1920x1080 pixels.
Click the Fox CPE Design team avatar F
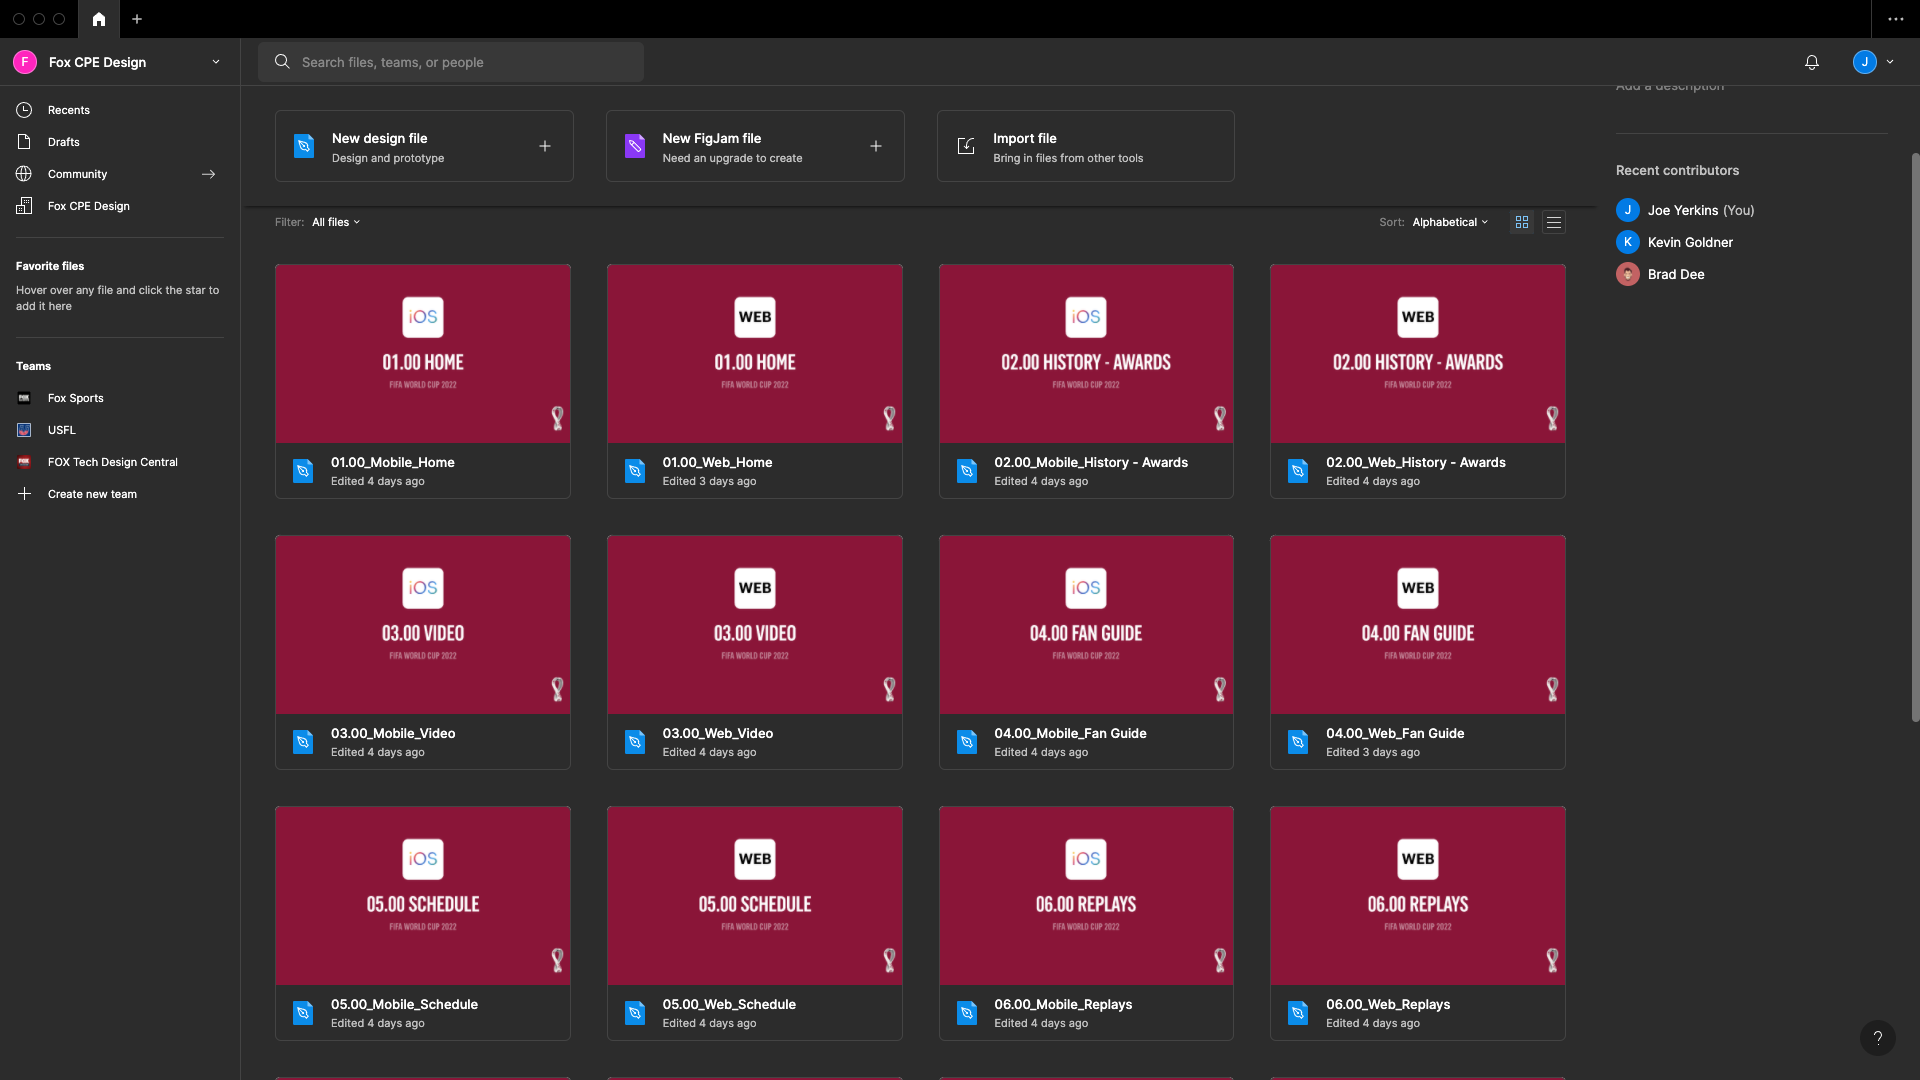25,62
